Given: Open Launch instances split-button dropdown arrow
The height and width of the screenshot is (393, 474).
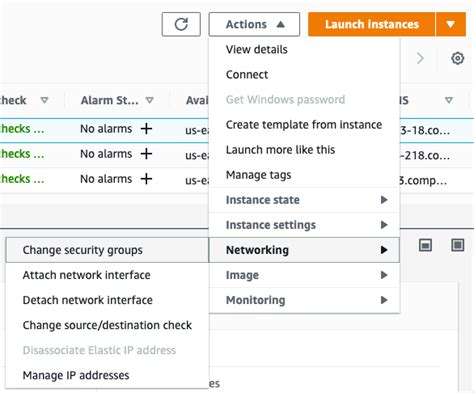Looking at the screenshot, I should coord(451,24).
